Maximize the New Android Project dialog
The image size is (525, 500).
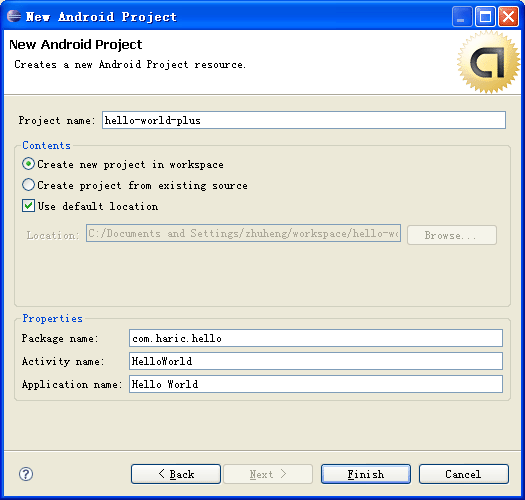[485, 16]
